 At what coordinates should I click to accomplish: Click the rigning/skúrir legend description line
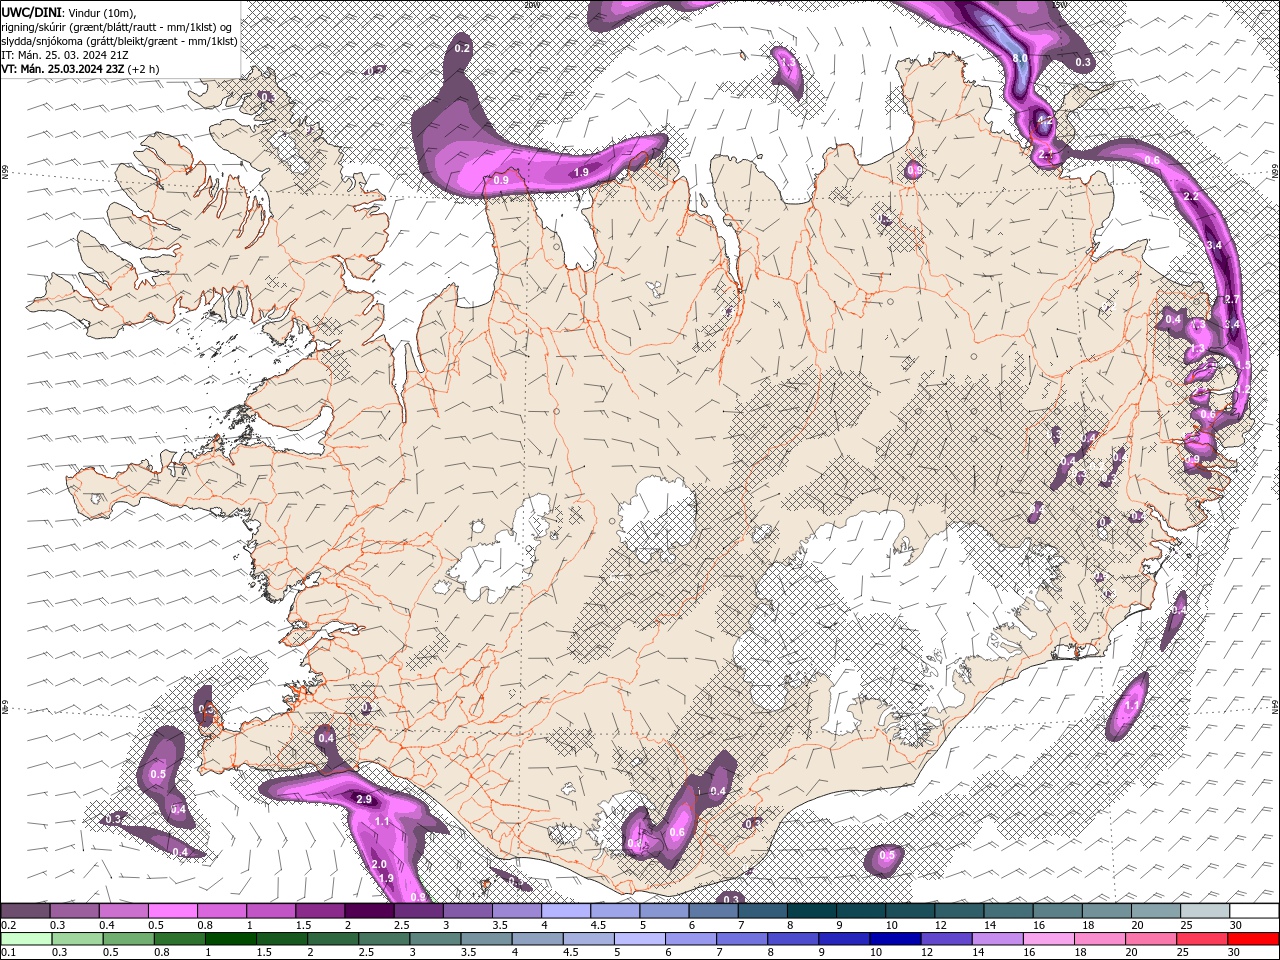[x=118, y=26]
